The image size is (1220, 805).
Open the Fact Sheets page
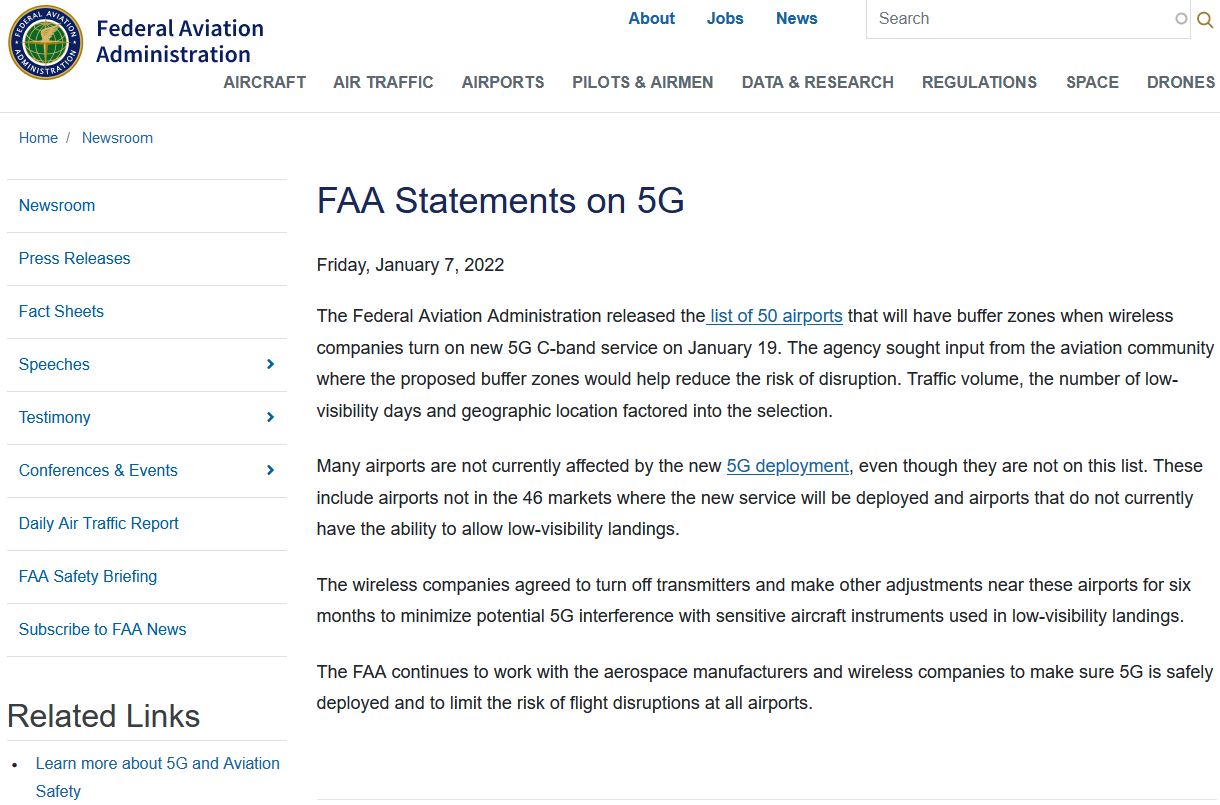click(x=61, y=311)
